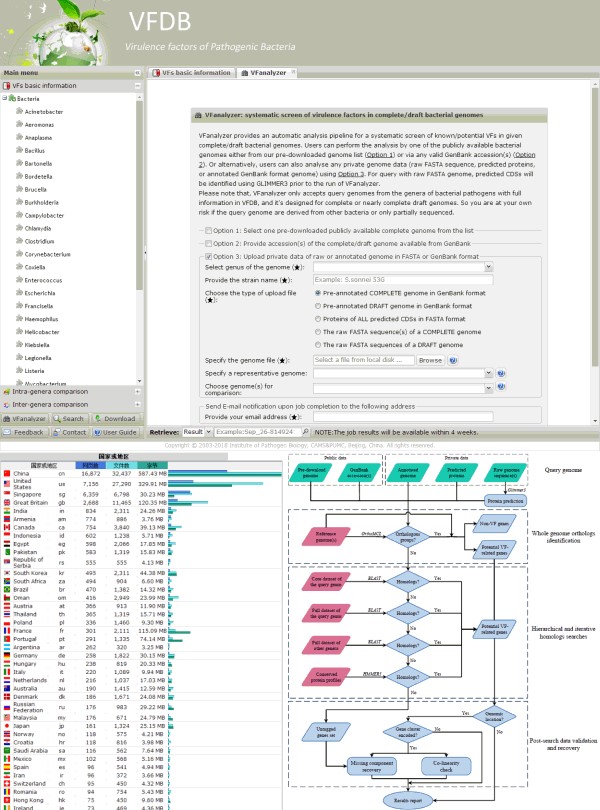Click the Browse button for genome file
Image resolution: width=600 pixels, height=810 pixels.
(x=430, y=359)
